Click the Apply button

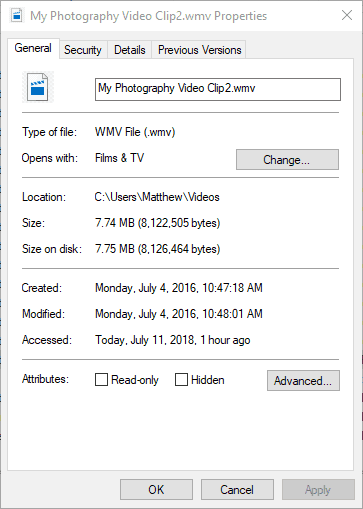318,490
